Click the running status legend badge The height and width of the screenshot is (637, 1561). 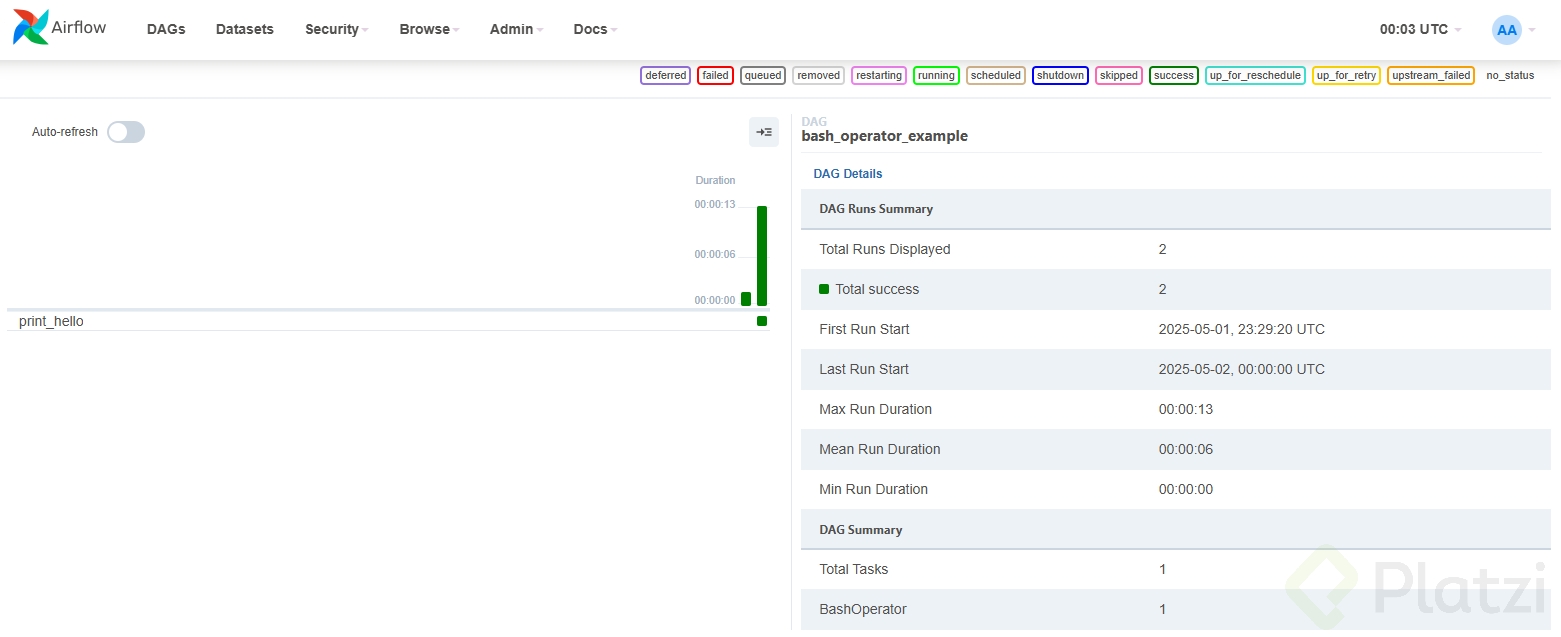coord(936,75)
